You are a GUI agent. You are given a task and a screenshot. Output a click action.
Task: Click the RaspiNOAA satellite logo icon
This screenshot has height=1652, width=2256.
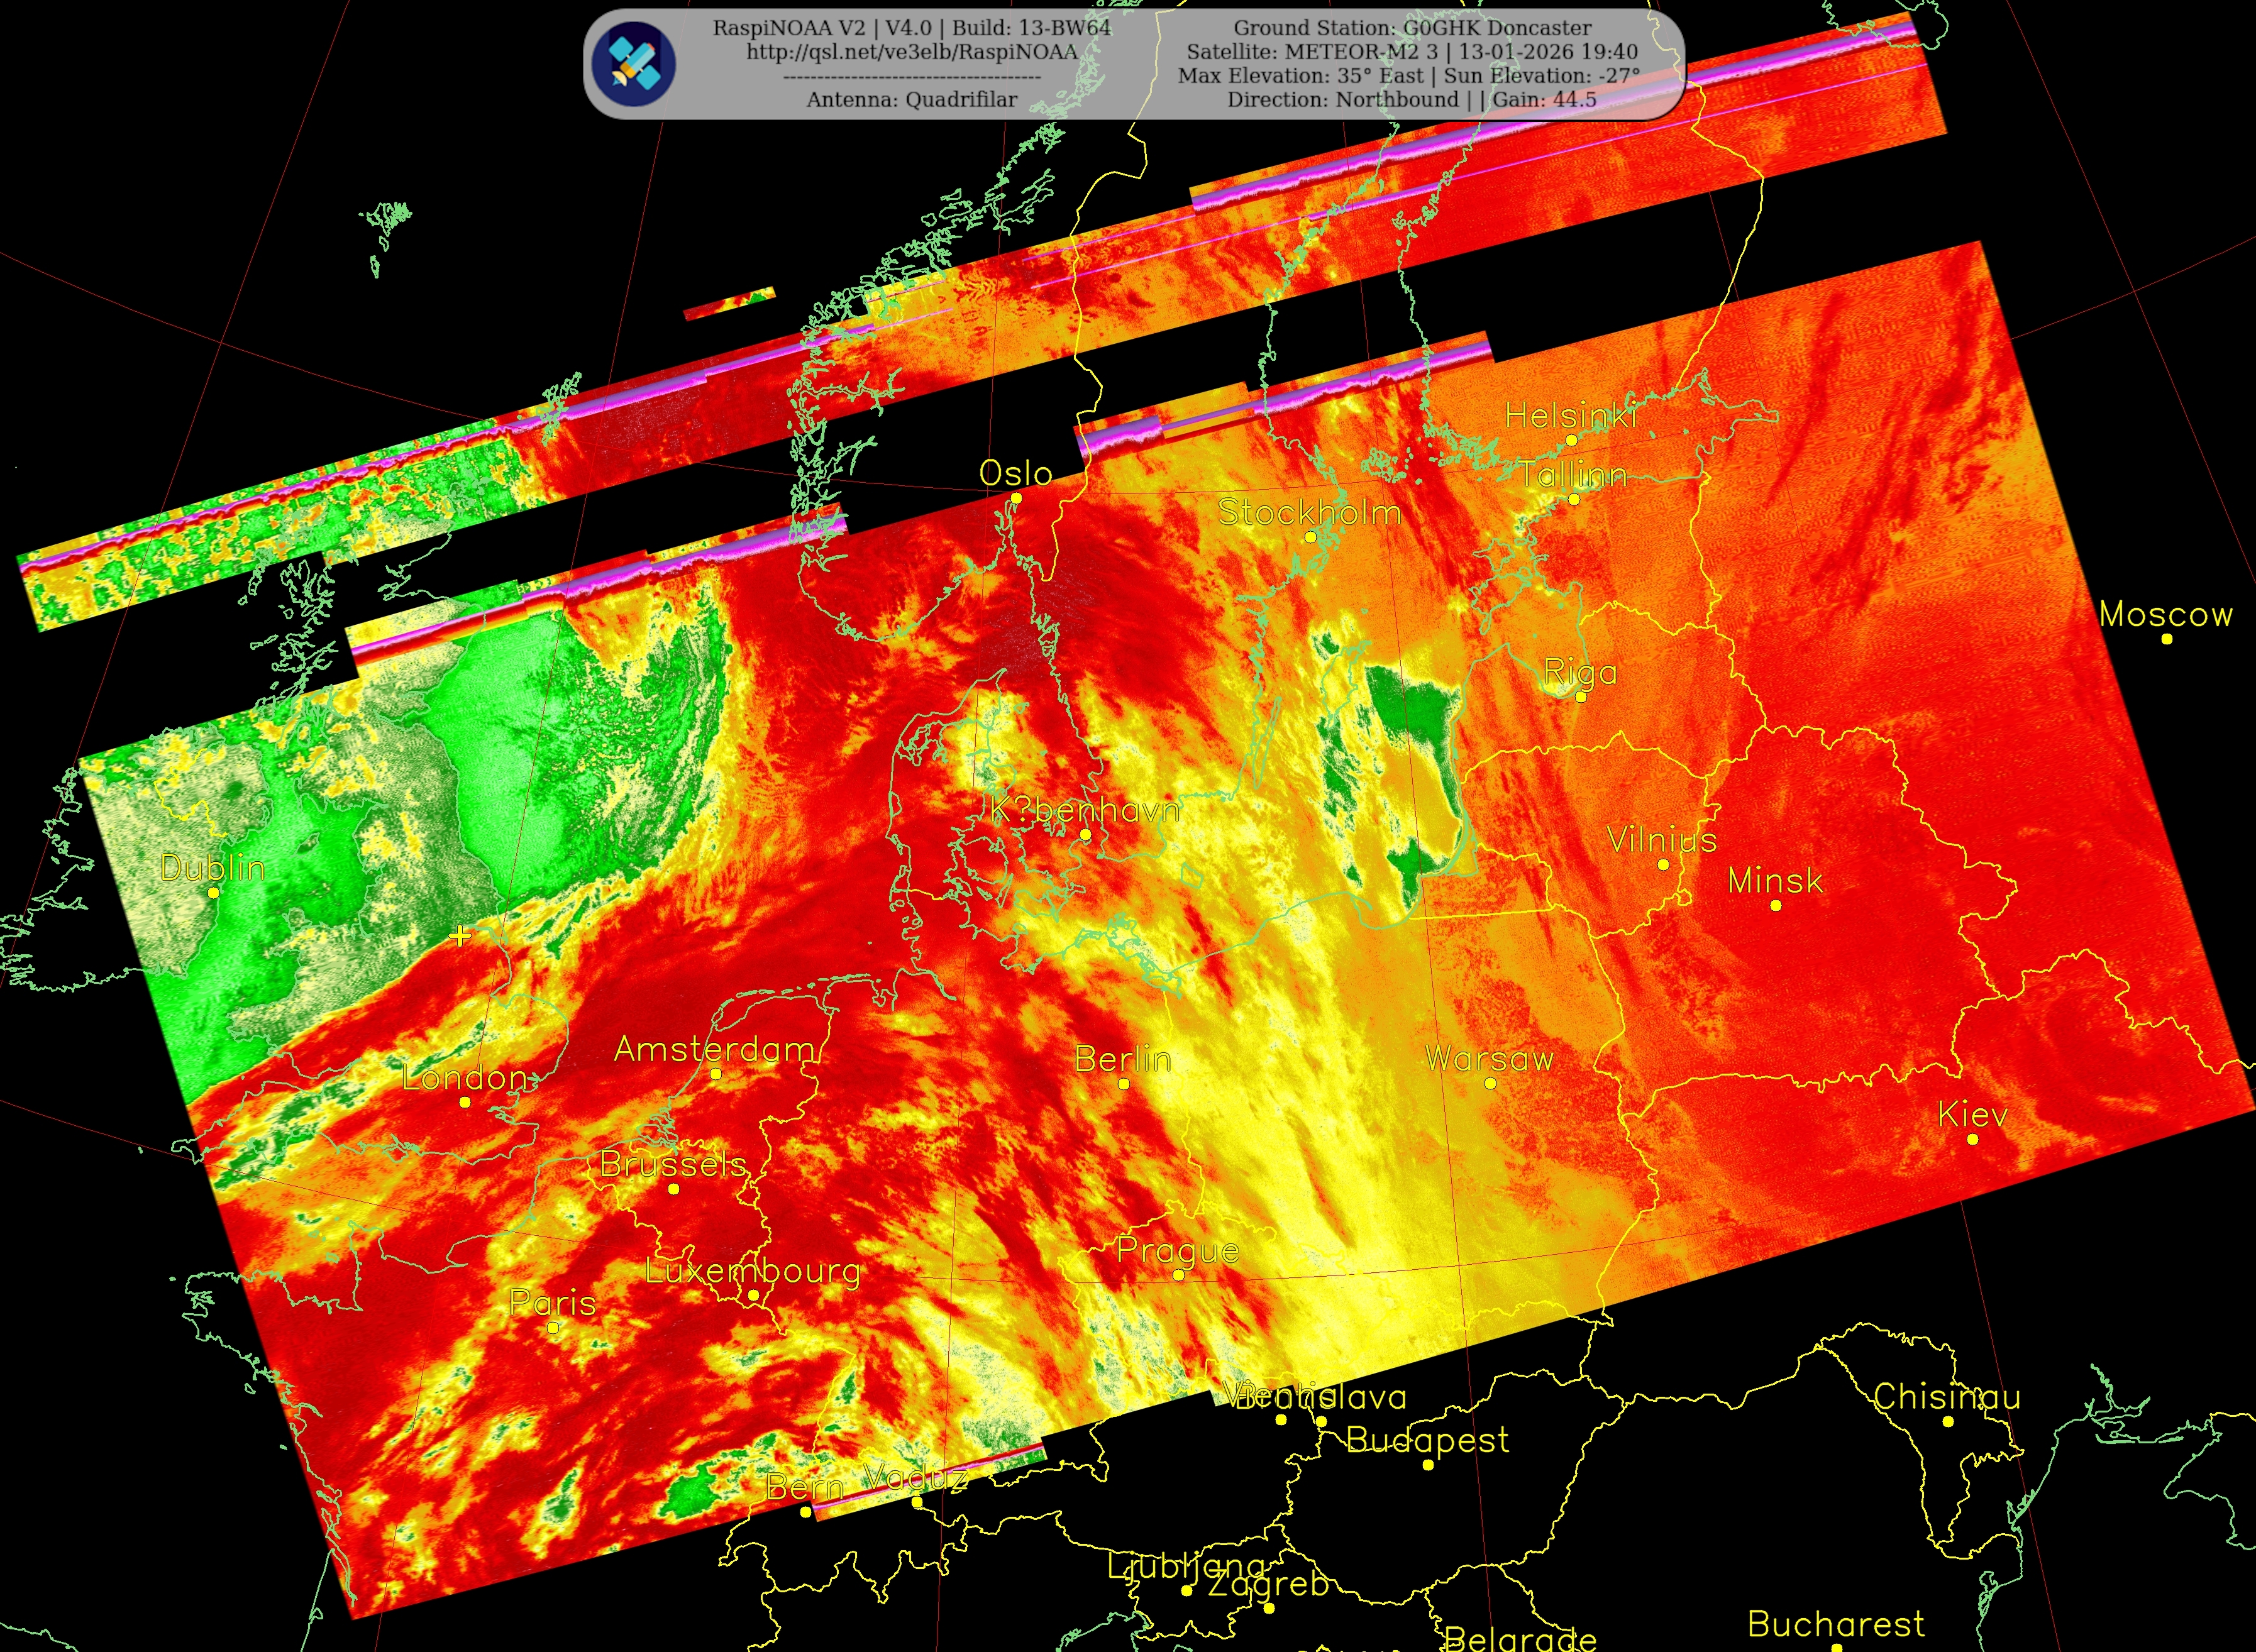(633, 63)
